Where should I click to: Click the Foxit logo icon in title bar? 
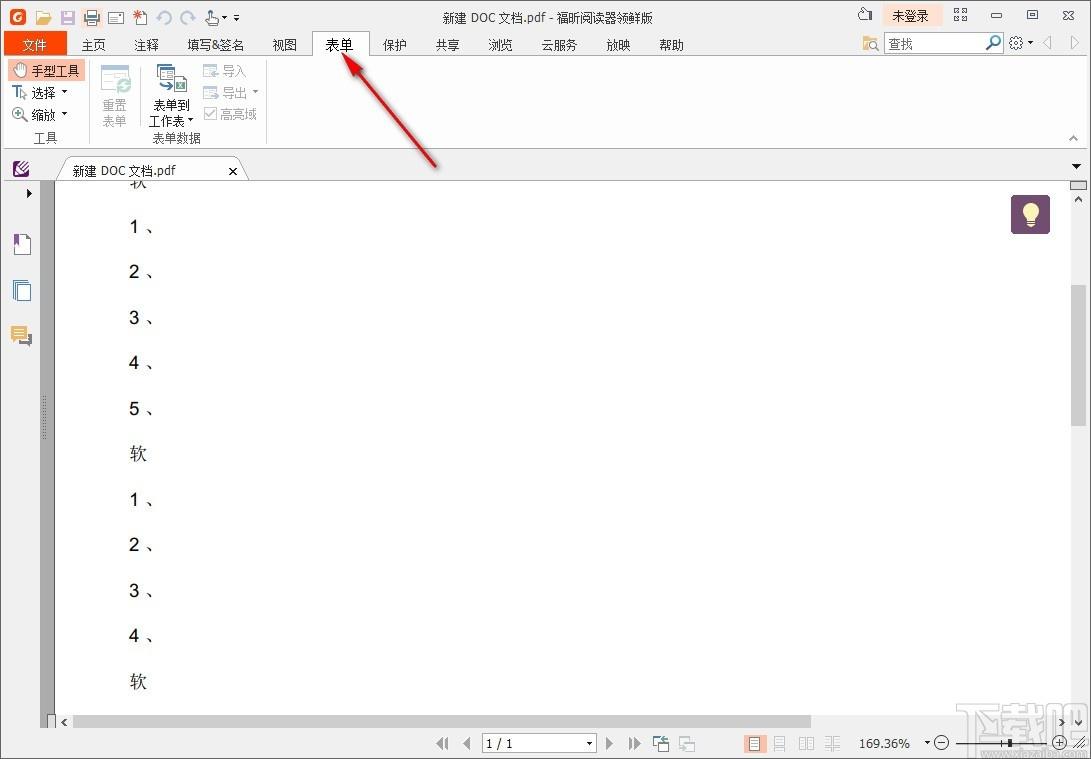18,17
